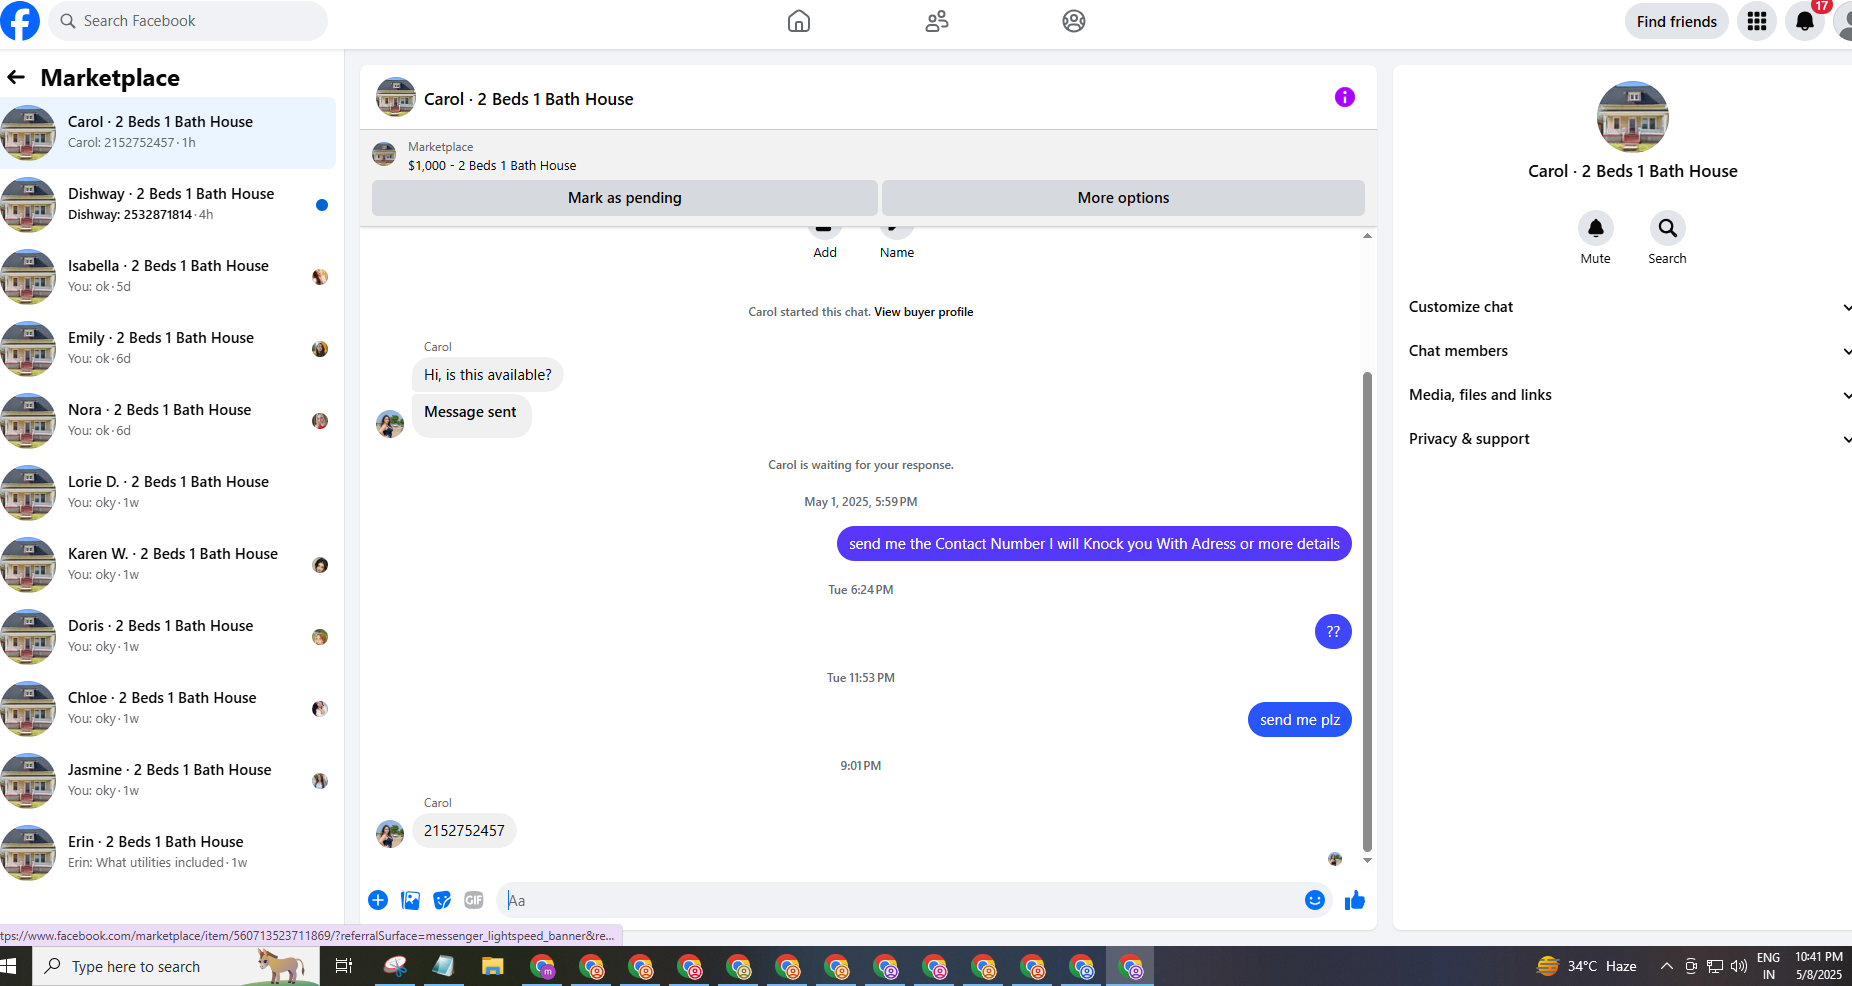
Task: Click the Find friends button
Action: pyautogui.click(x=1677, y=22)
